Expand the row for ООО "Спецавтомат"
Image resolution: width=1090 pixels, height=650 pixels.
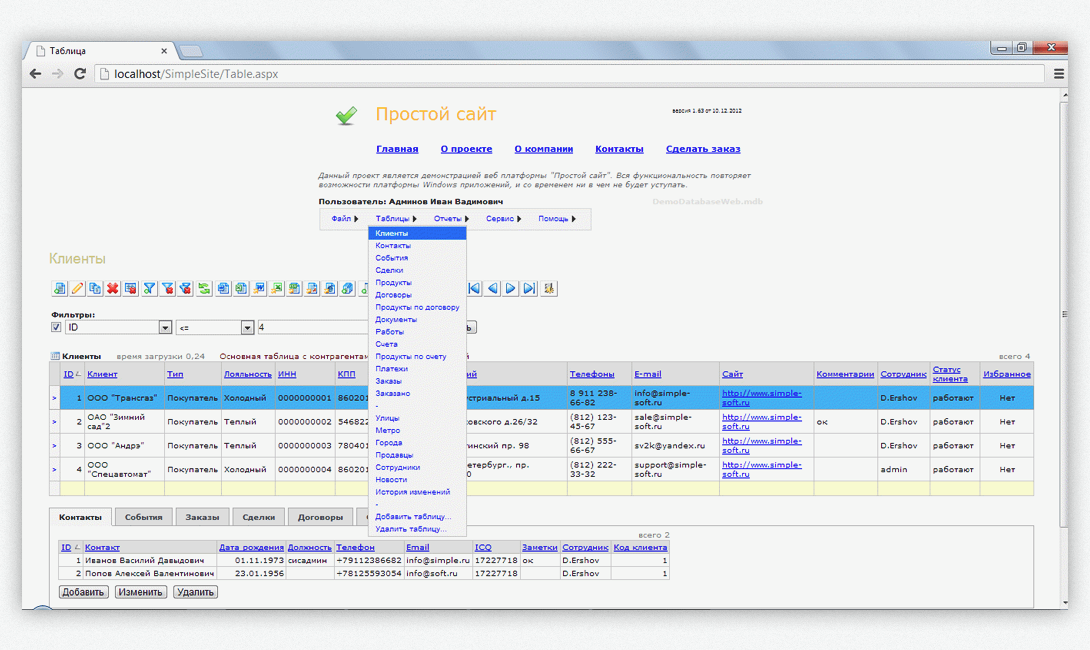(x=54, y=469)
